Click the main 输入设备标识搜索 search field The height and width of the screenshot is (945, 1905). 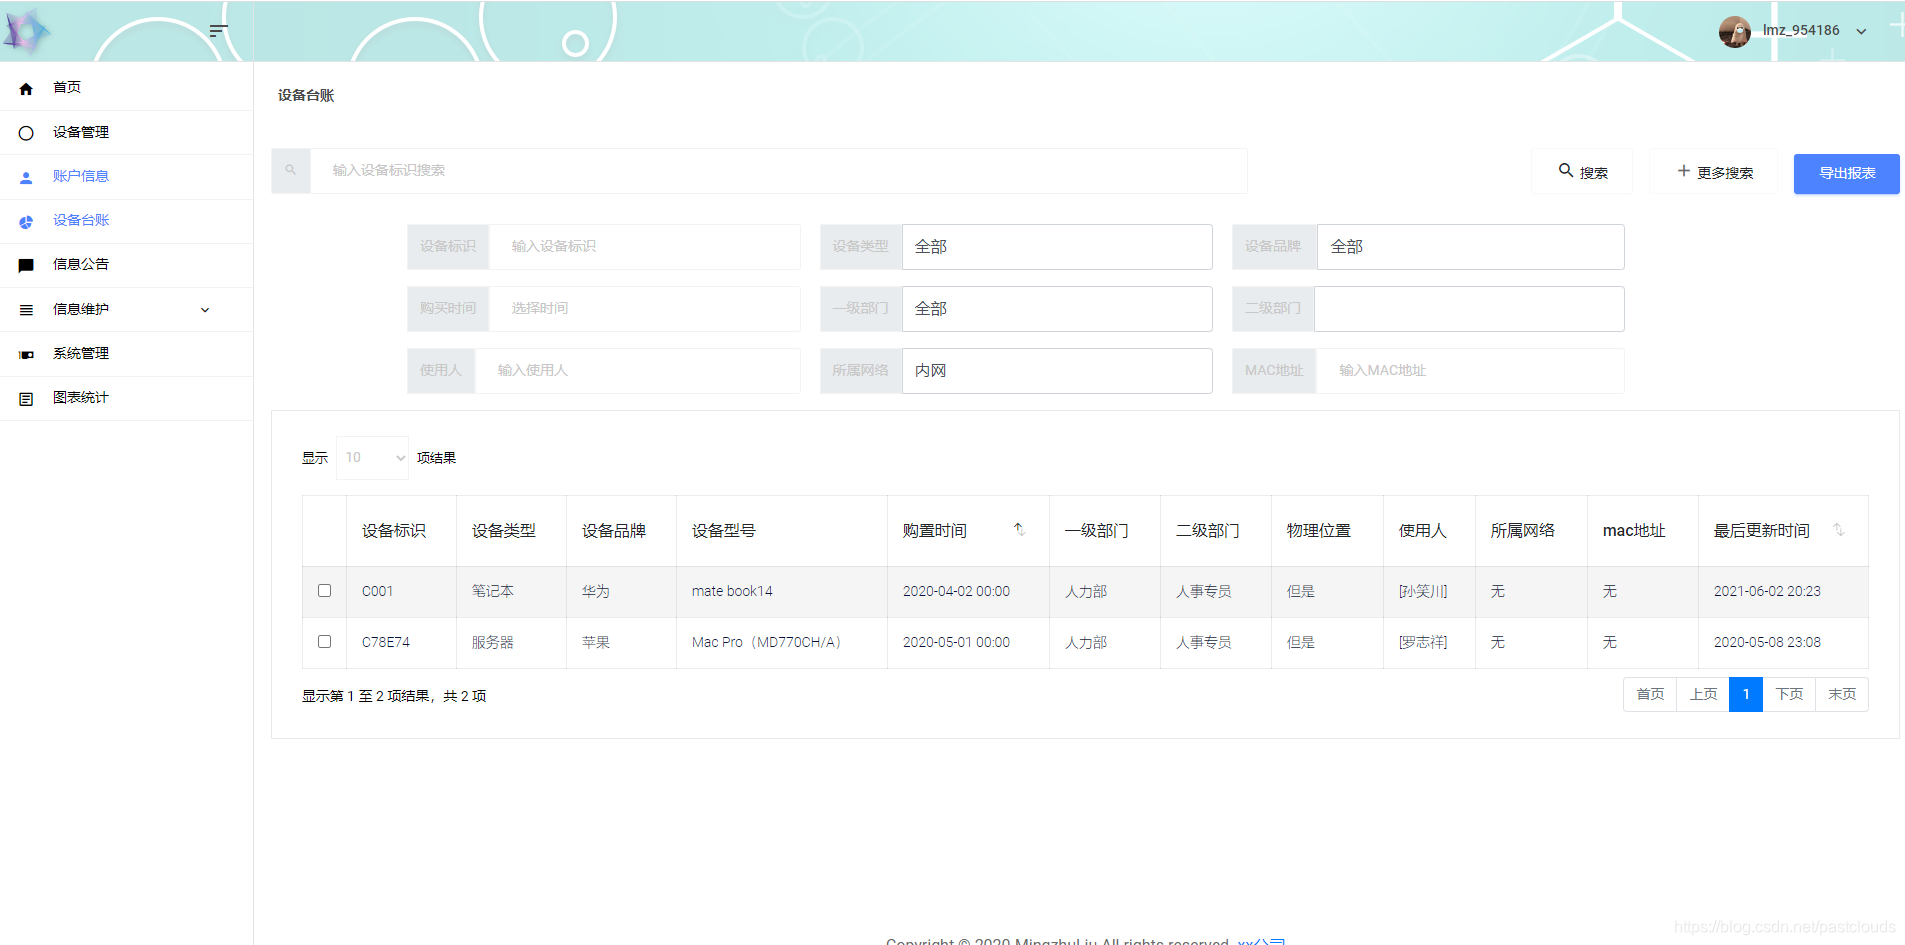[x=779, y=171]
